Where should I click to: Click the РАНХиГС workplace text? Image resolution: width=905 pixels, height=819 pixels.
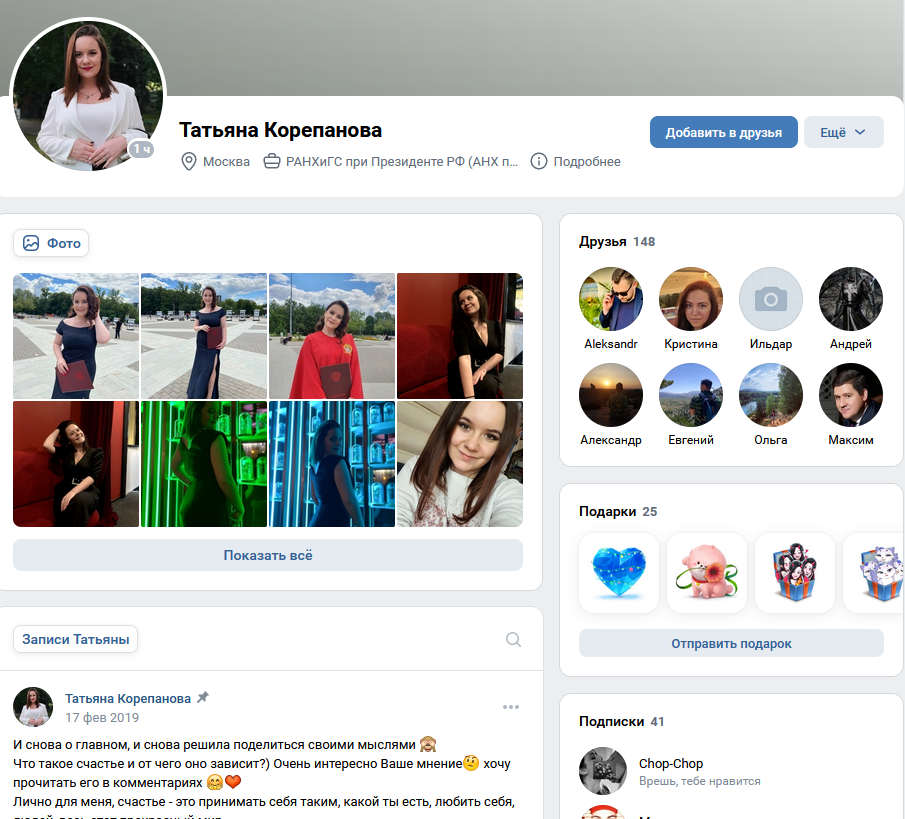402,162
